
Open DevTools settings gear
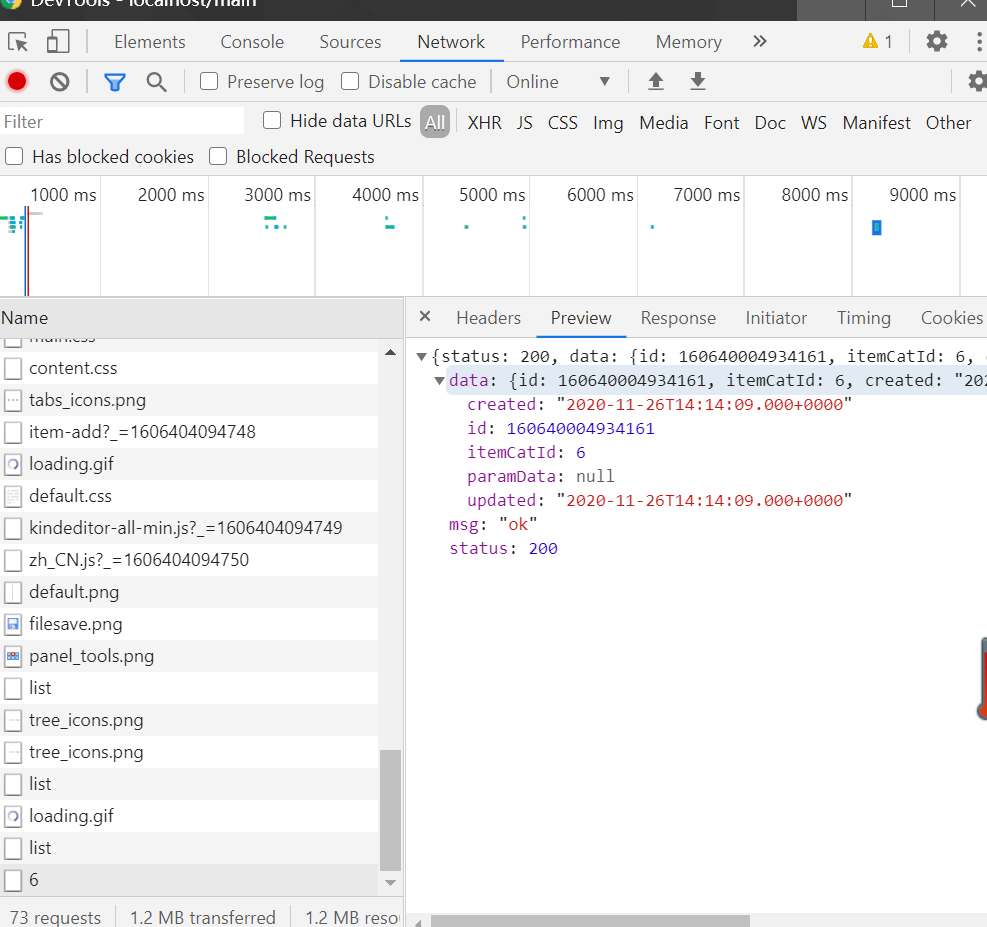(x=937, y=42)
